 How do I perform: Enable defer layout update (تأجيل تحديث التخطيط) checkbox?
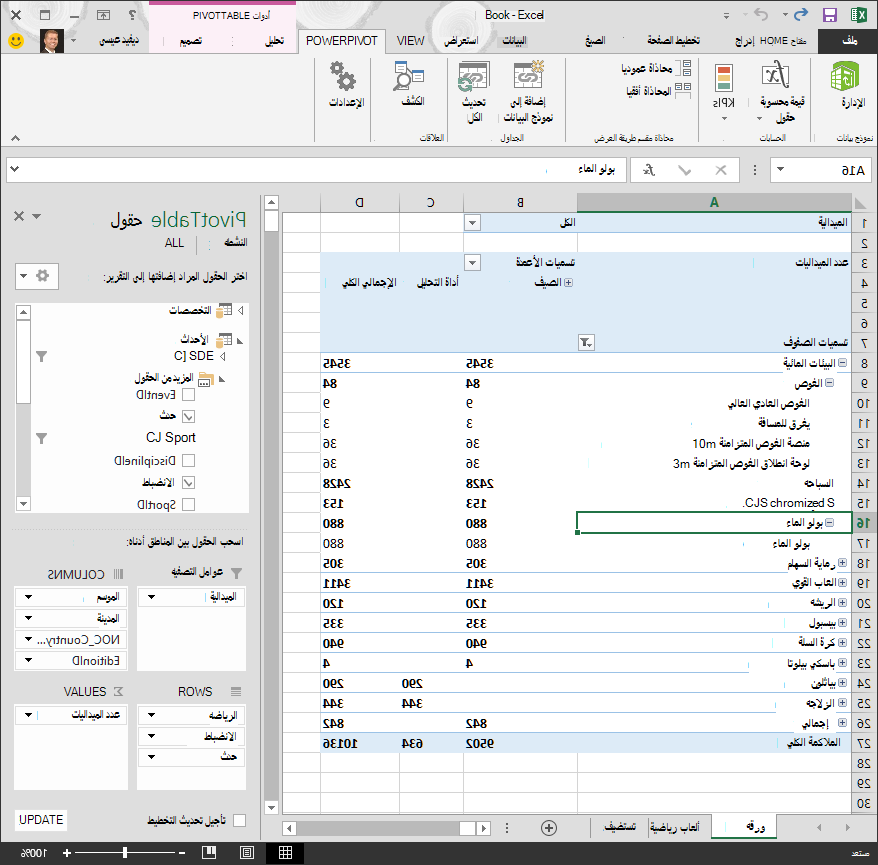click(240, 820)
